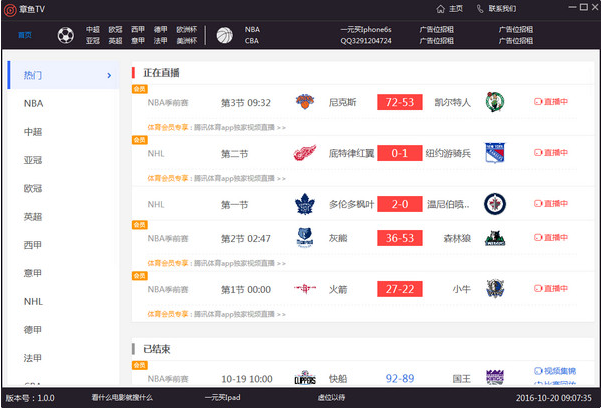
Task: Click 看什么电影就搜什么 in status bar
Action: click(122, 398)
